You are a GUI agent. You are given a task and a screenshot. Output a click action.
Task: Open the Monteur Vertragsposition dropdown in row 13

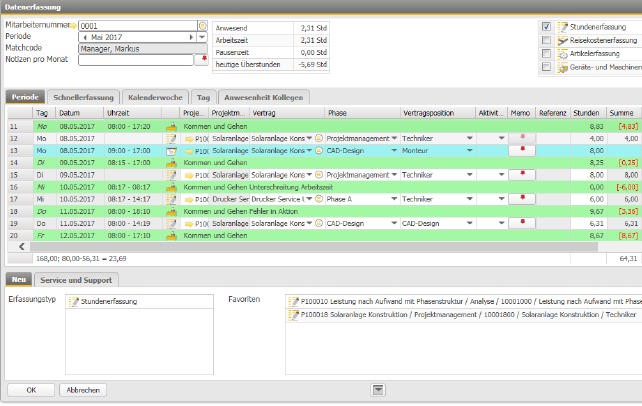(x=470, y=151)
